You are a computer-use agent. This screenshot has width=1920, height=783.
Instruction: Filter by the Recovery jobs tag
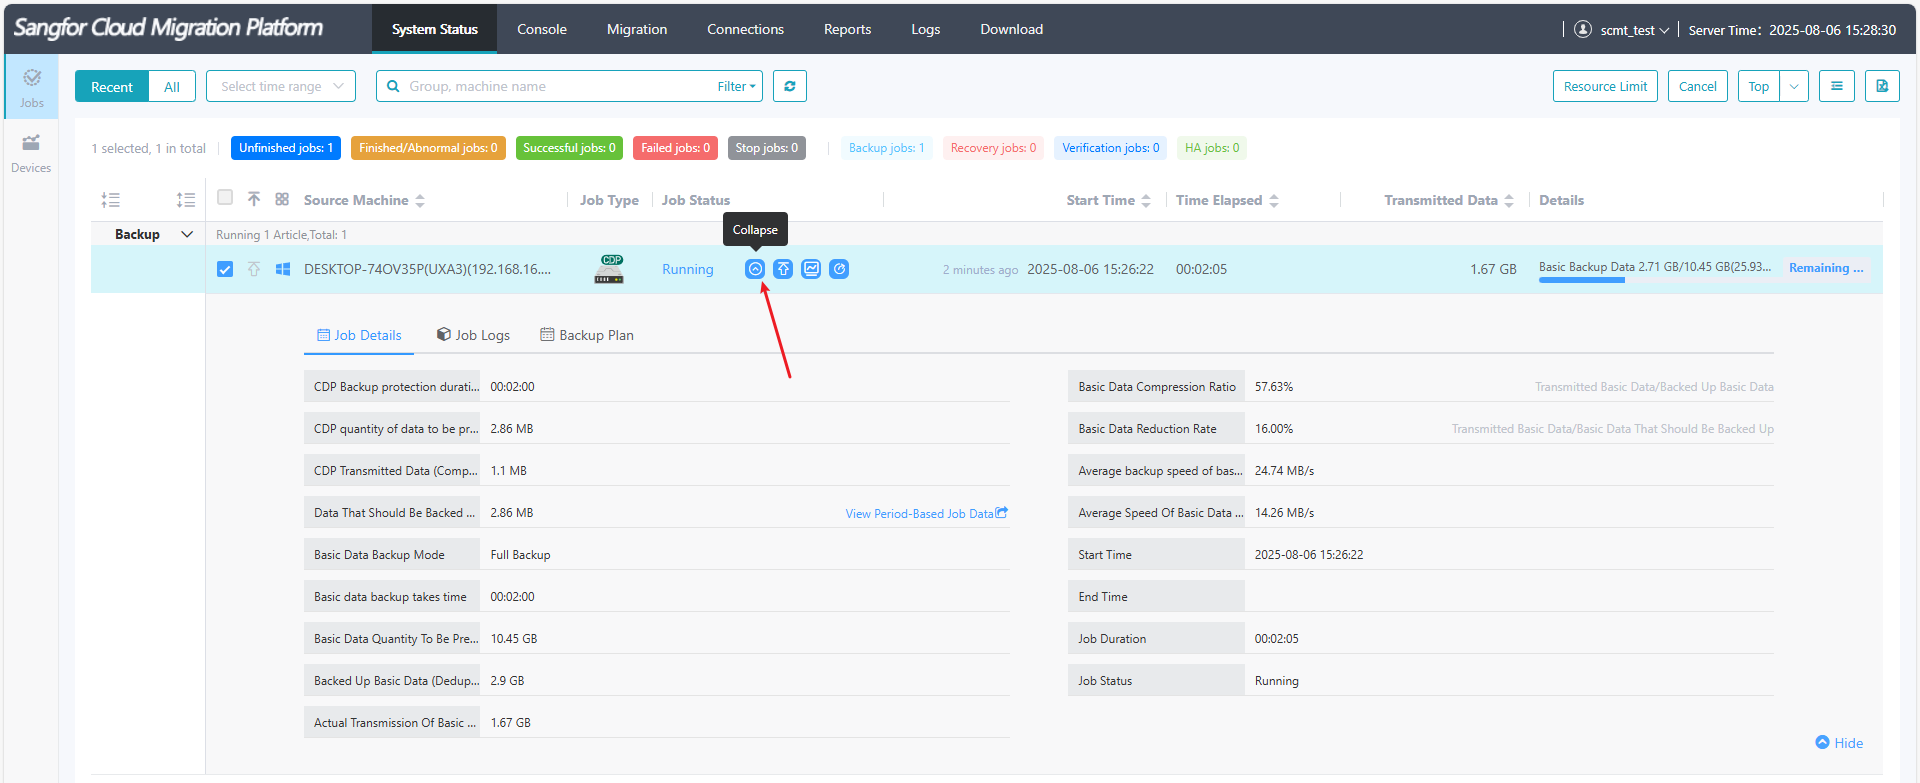coord(993,148)
